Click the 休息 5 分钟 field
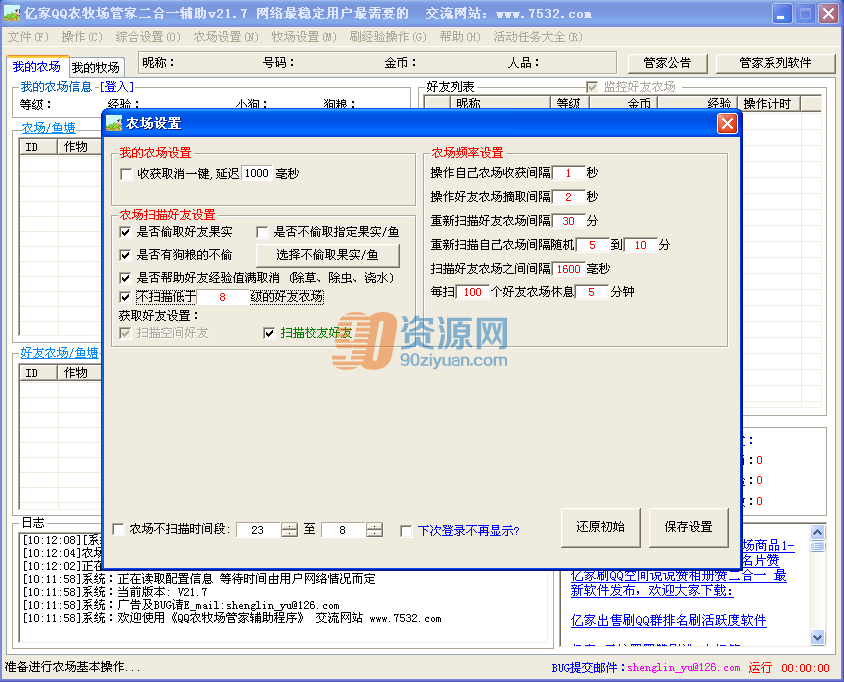Screen dimensions: 844x682 click(x=592, y=292)
